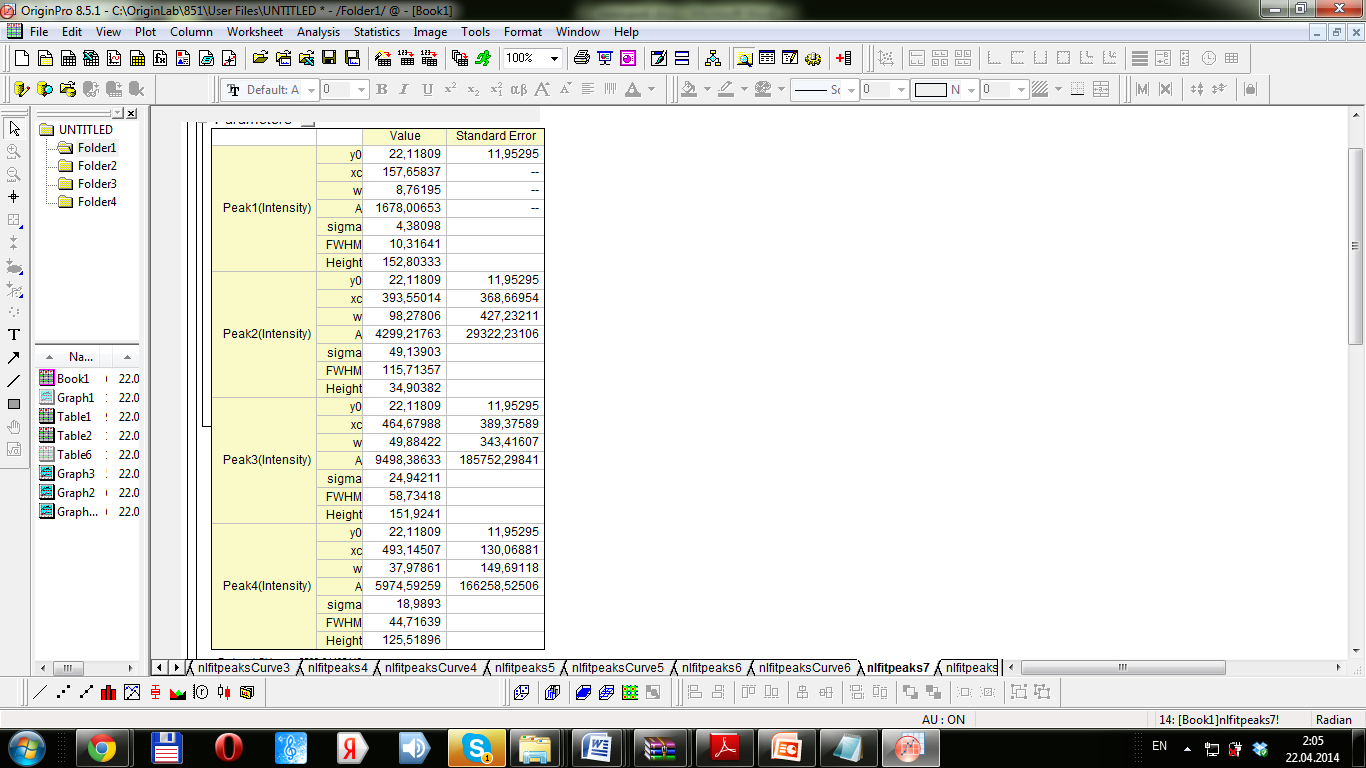1366x768 pixels.
Task: Click the Box chart plot icon
Action: coord(156,691)
